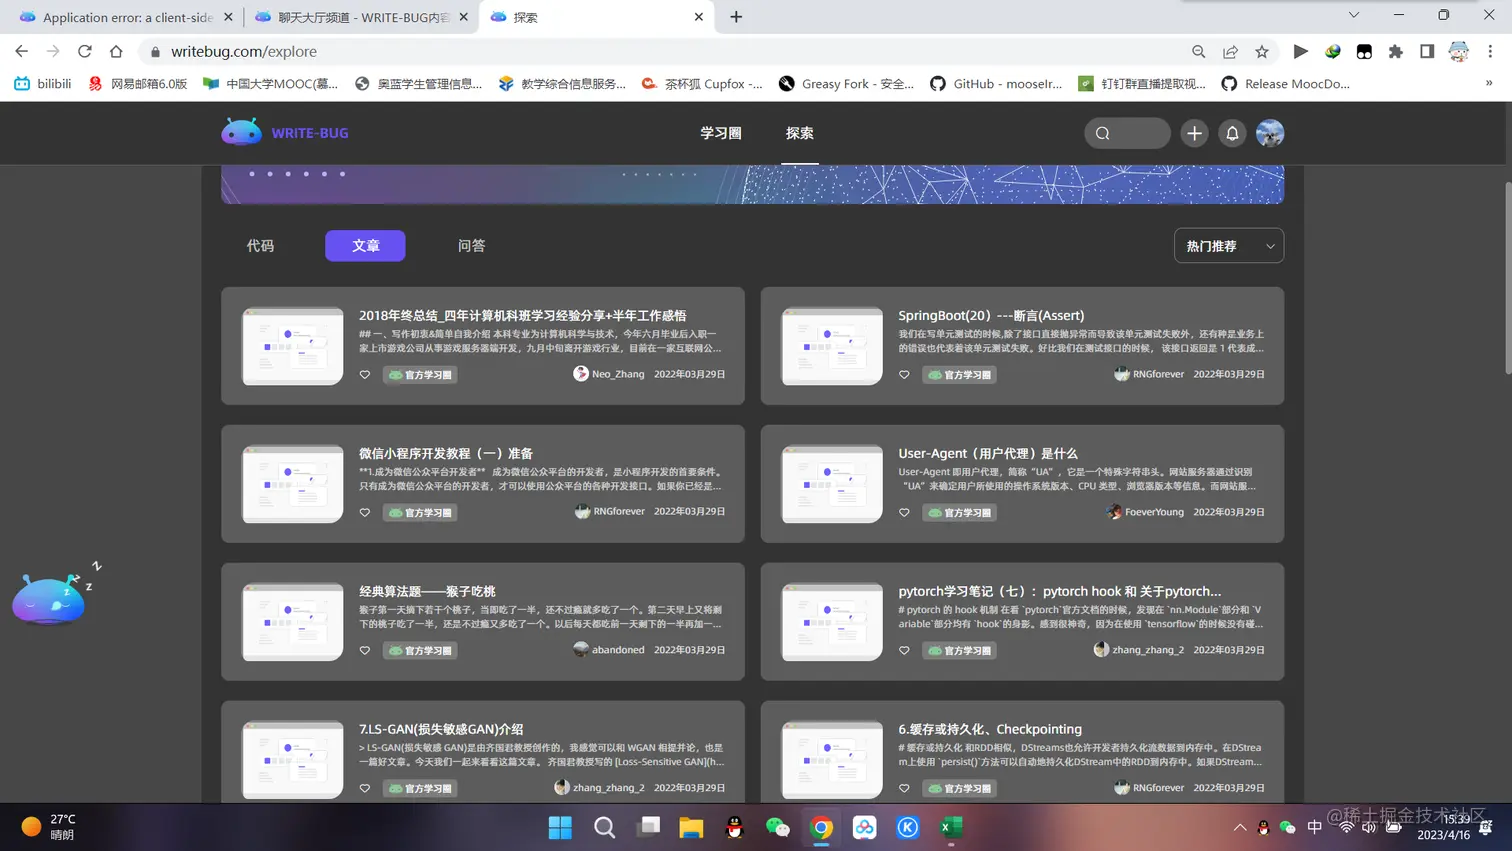The width and height of the screenshot is (1512, 851).
Task: Expand the 热门推荐 sort dropdown
Action: click(1228, 246)
